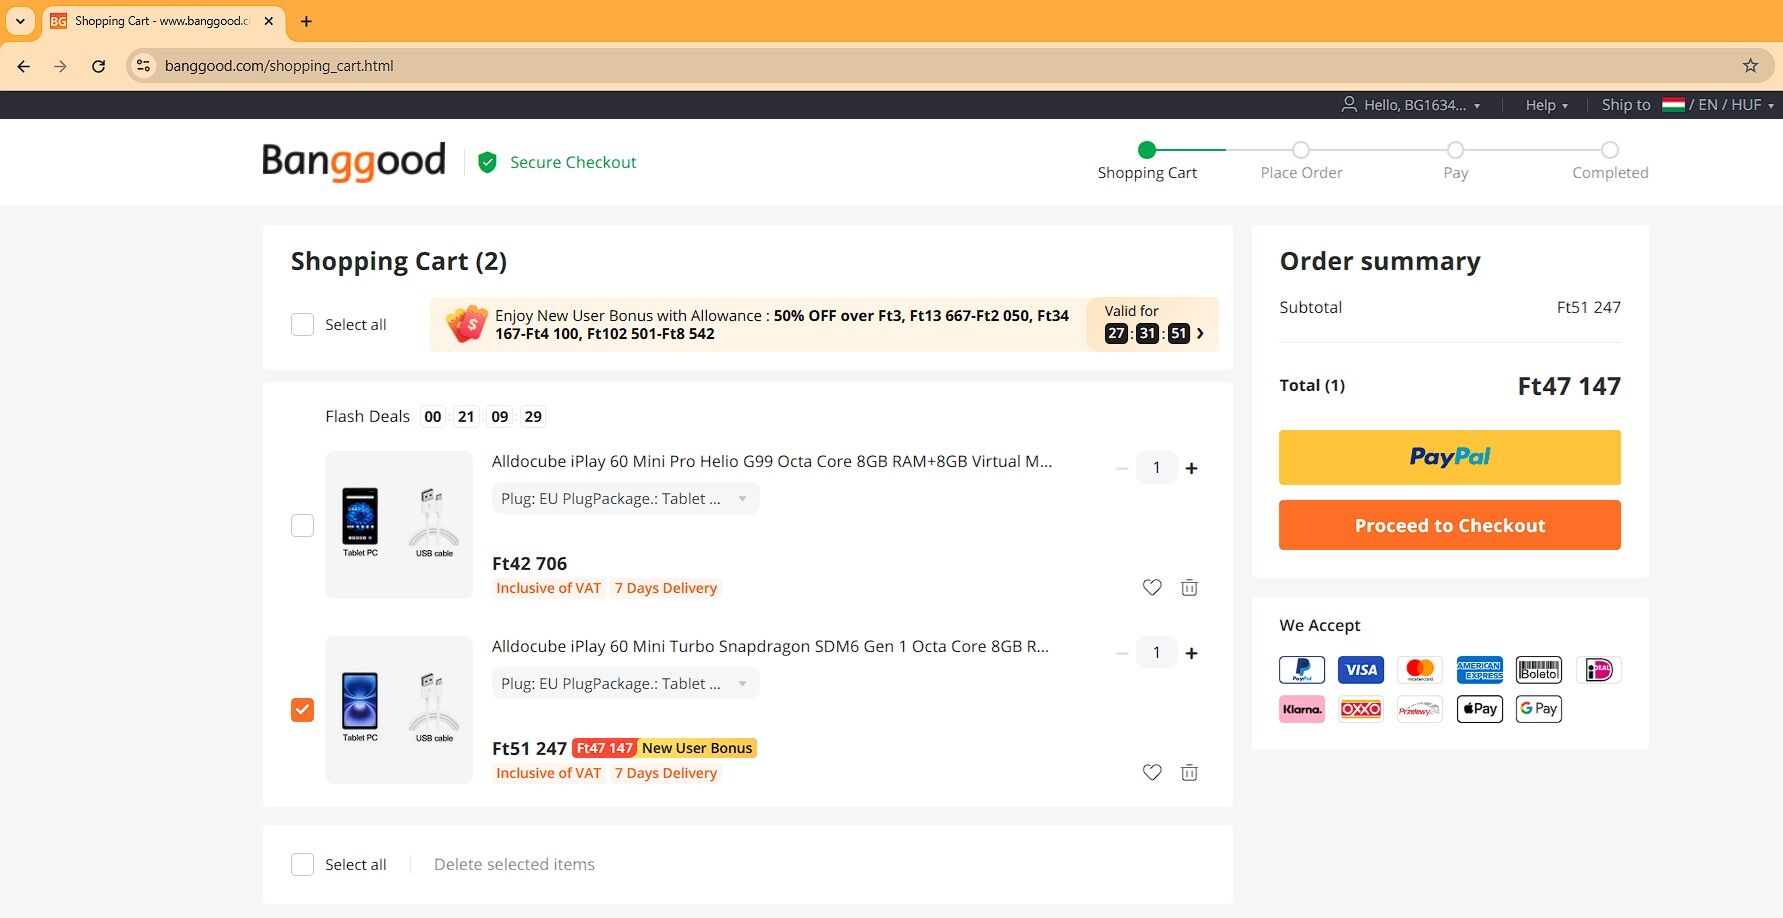Click the Completed progress step
The image size is (1783, 918).
(x=1610, y=162)
